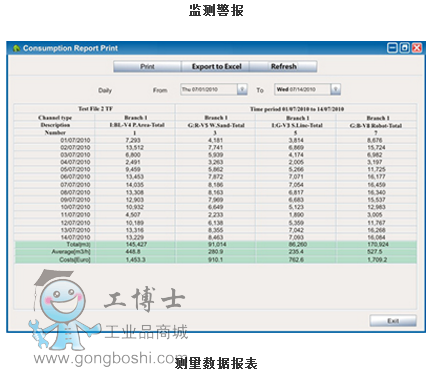
Task: Open the To date dropdown
Action: pyautogui.click(x=336, y=89)
